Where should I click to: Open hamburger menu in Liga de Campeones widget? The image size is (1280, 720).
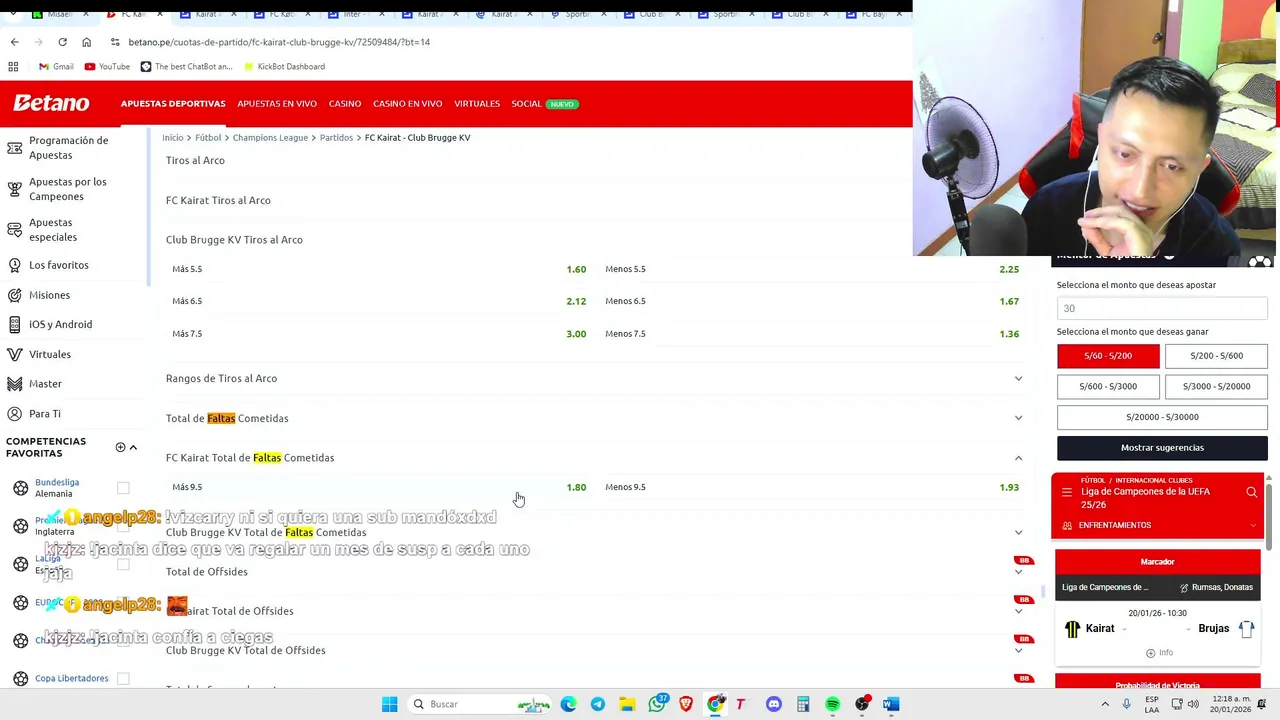point(1066,492)
